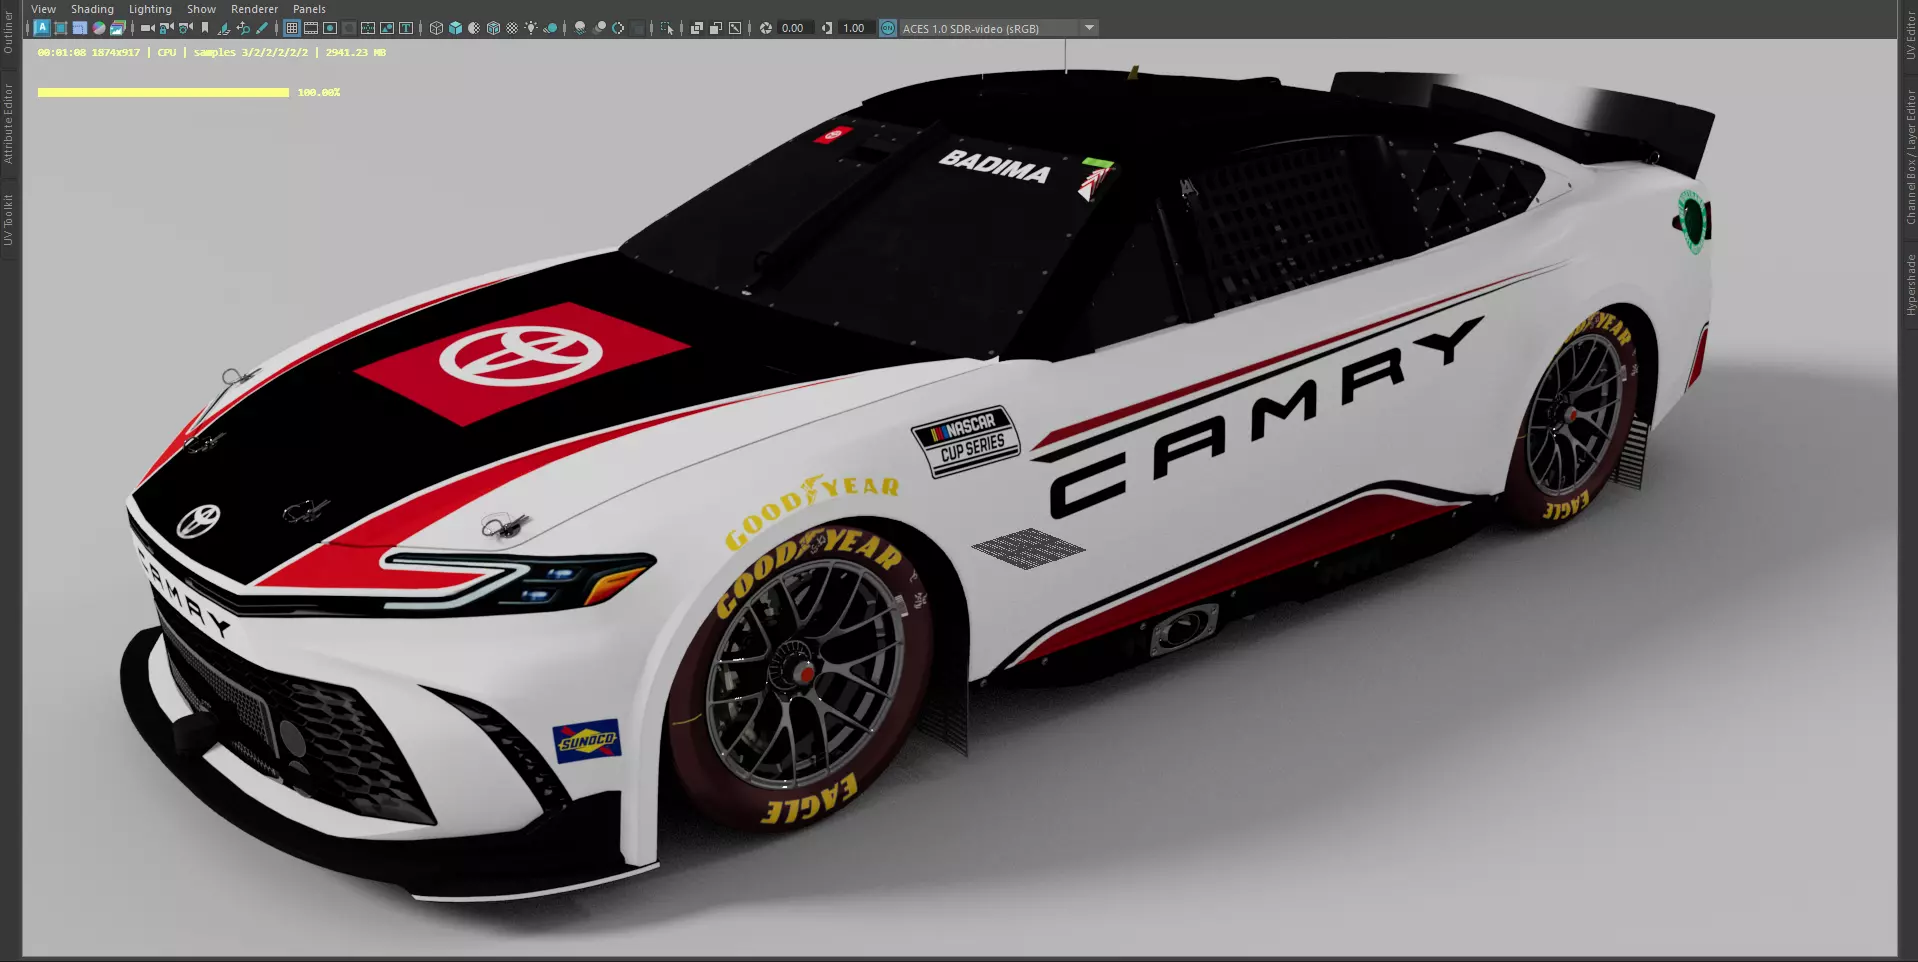The width and height of the screenshot is (1918, 962).
Task: Click wireframe on shaded cube icon
Action: 493,28
